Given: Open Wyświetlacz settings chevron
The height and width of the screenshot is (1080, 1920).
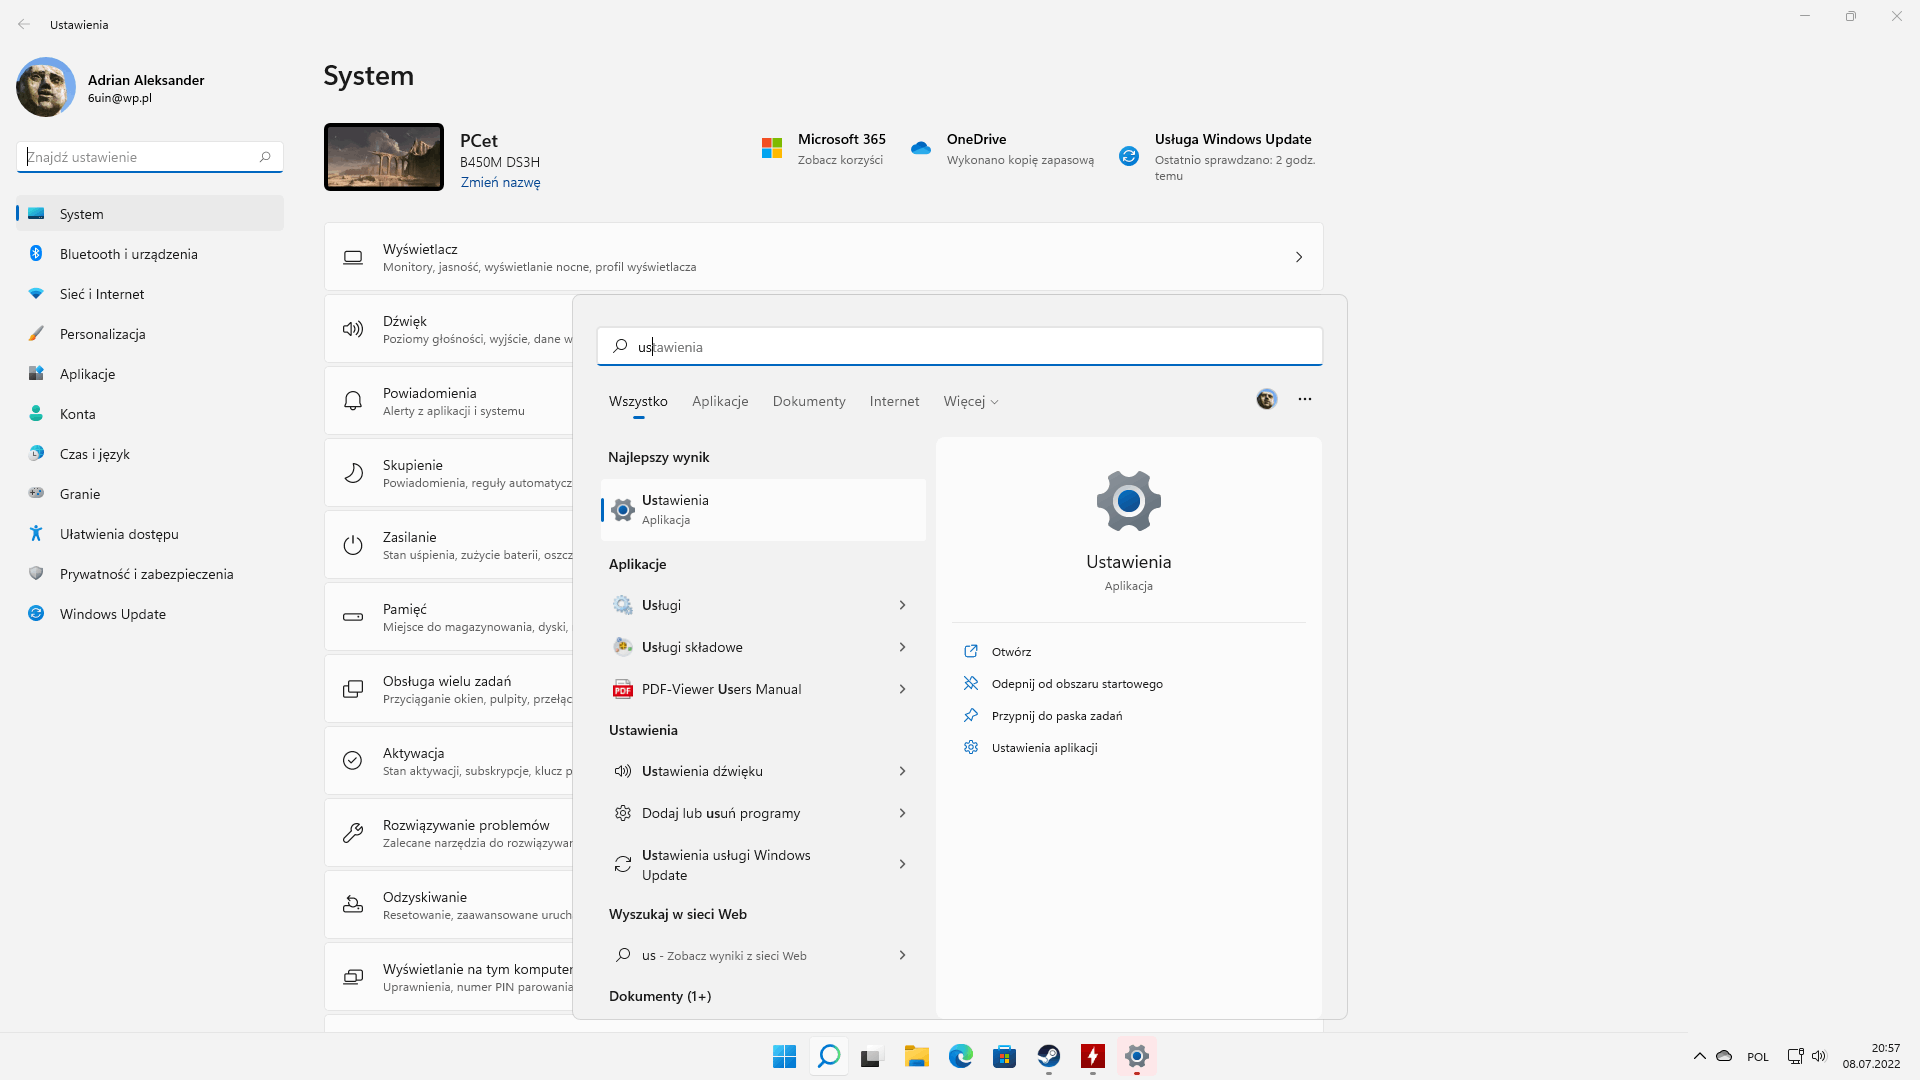Looking at the screenshot, I should (1298, 257).
